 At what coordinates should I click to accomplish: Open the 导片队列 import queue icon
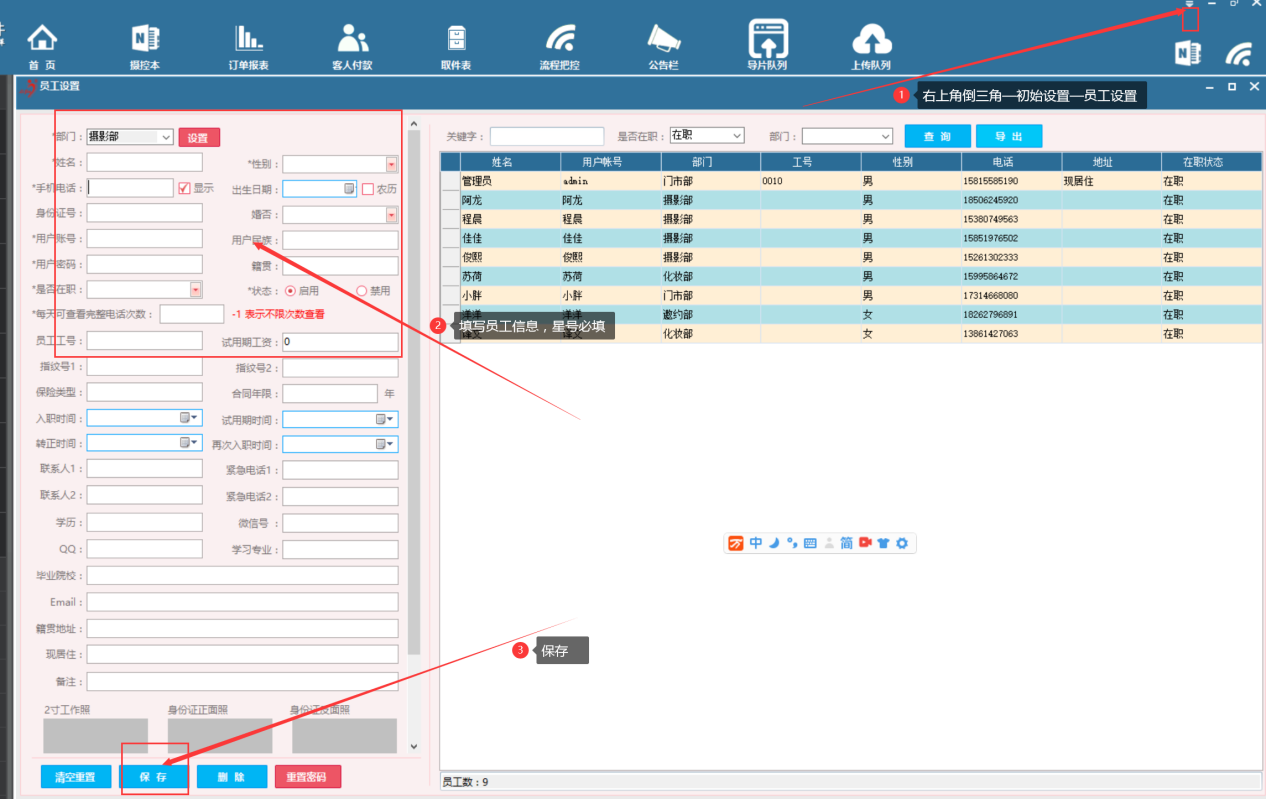767,40
